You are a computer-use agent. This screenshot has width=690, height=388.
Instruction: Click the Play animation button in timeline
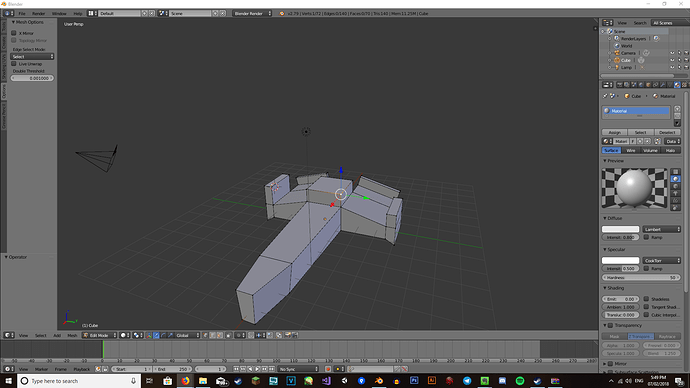click(257, 369)
